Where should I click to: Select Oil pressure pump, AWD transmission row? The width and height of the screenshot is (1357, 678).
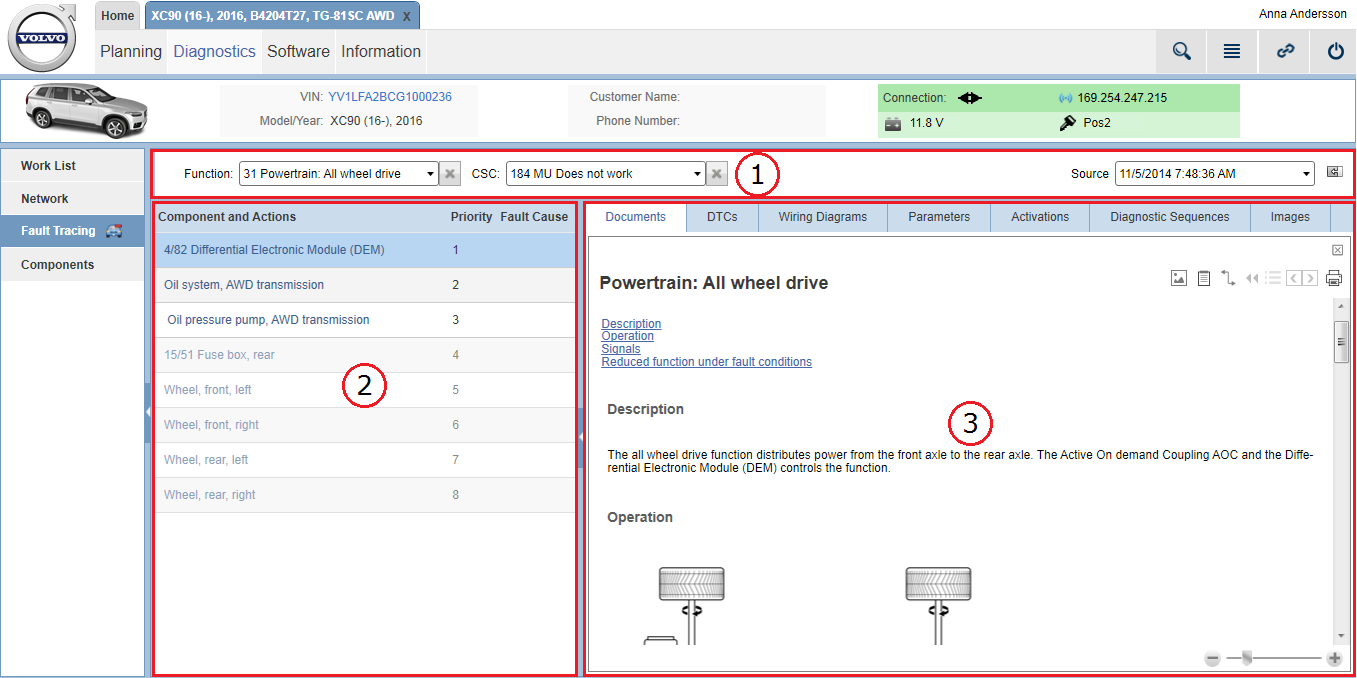pyautogui.click(x=365, y=320)
